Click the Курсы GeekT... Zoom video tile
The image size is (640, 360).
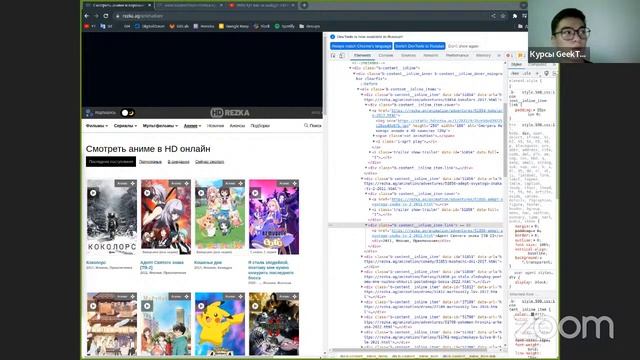(x=584, y=31)
